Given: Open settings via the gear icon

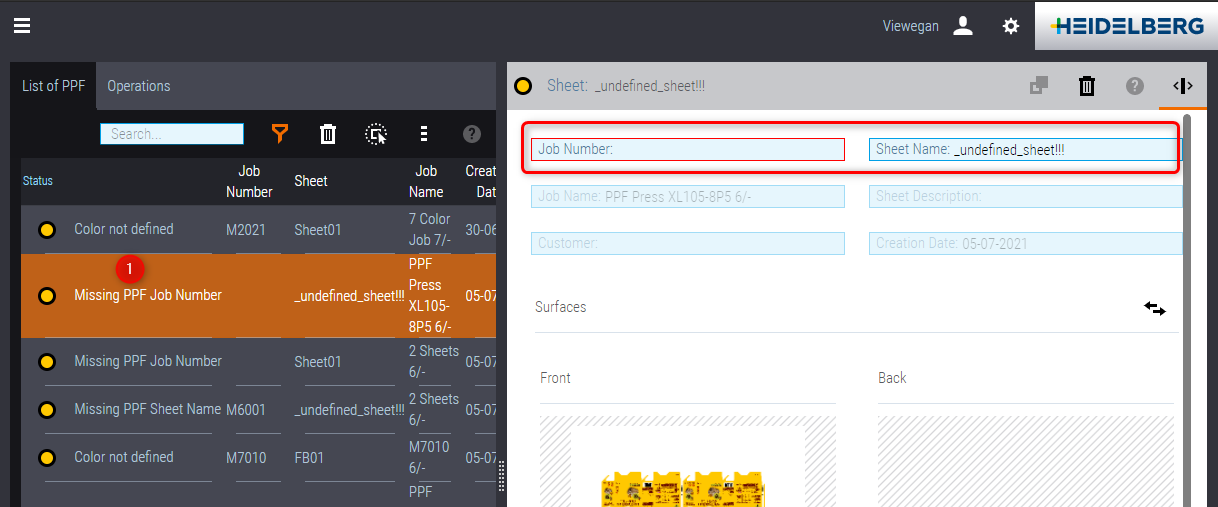Looking at the screenshot, I should (1011, 26).
